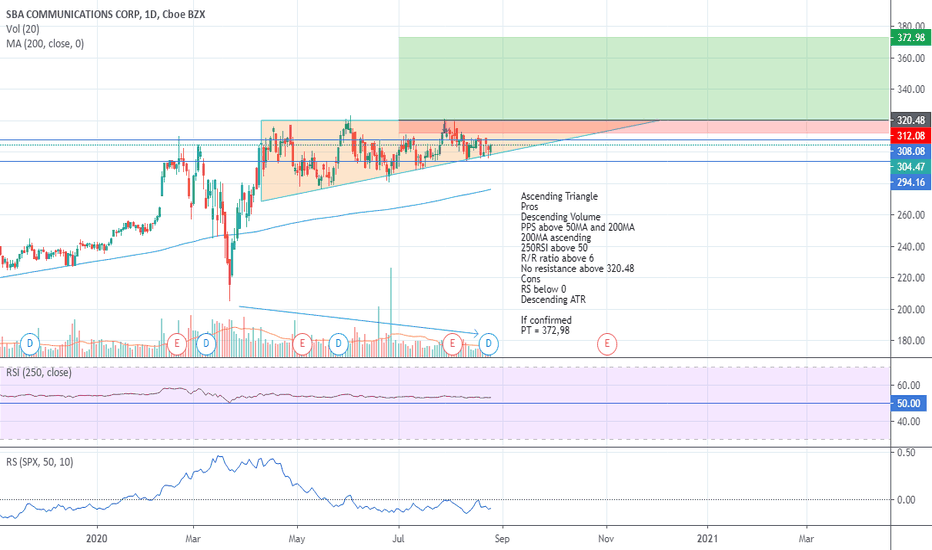The height and width of the screenshot is (550, 932).
Task: Click the MA (200, close, 0) legend
Action: point(45,44)
